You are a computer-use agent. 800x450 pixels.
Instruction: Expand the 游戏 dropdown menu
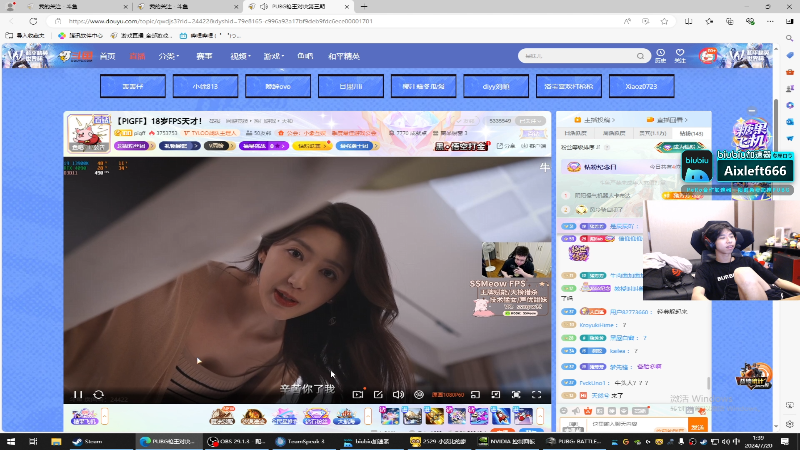point(273,56)
